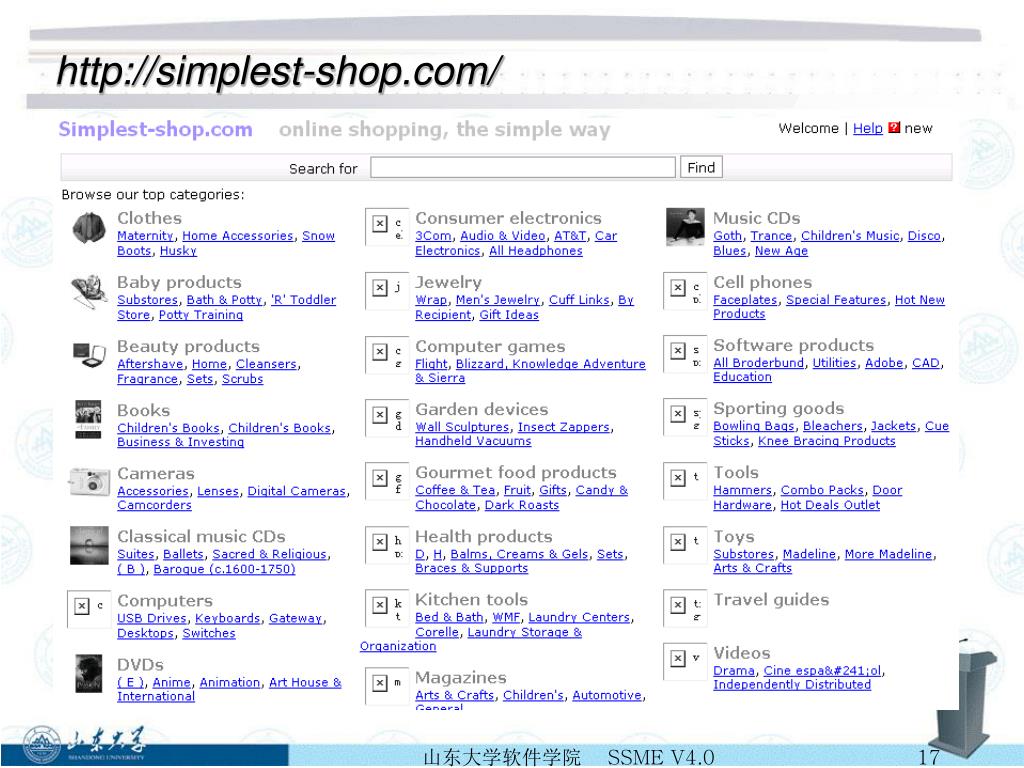Open the Anime link under DVDs
Image resolution: width=1024 pixels, height=768 pixels.
(172, 682)
